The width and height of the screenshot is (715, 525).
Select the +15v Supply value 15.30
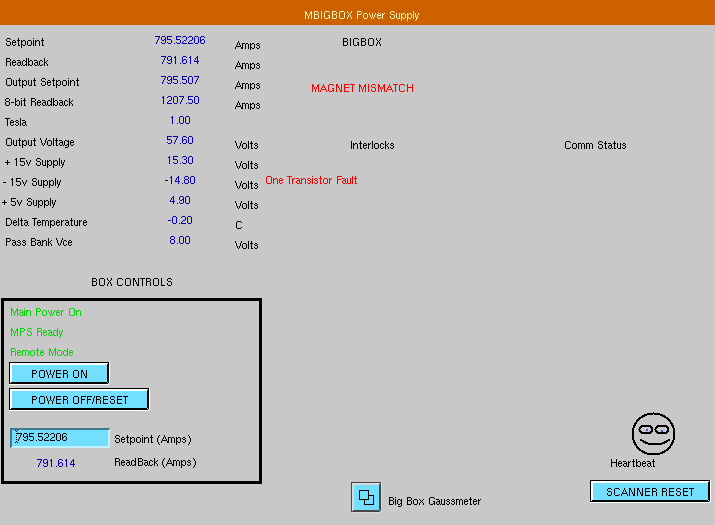(180, 160)
